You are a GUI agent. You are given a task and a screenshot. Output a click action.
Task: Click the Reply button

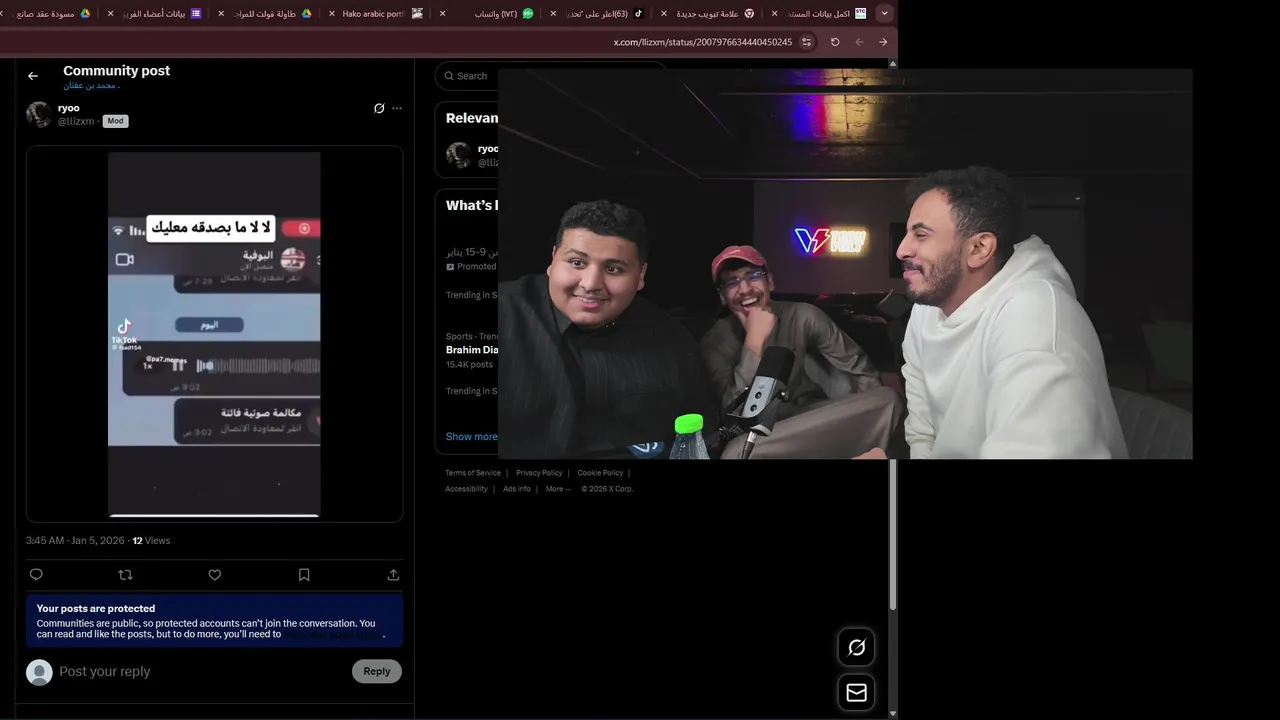(x=377, y=671)
